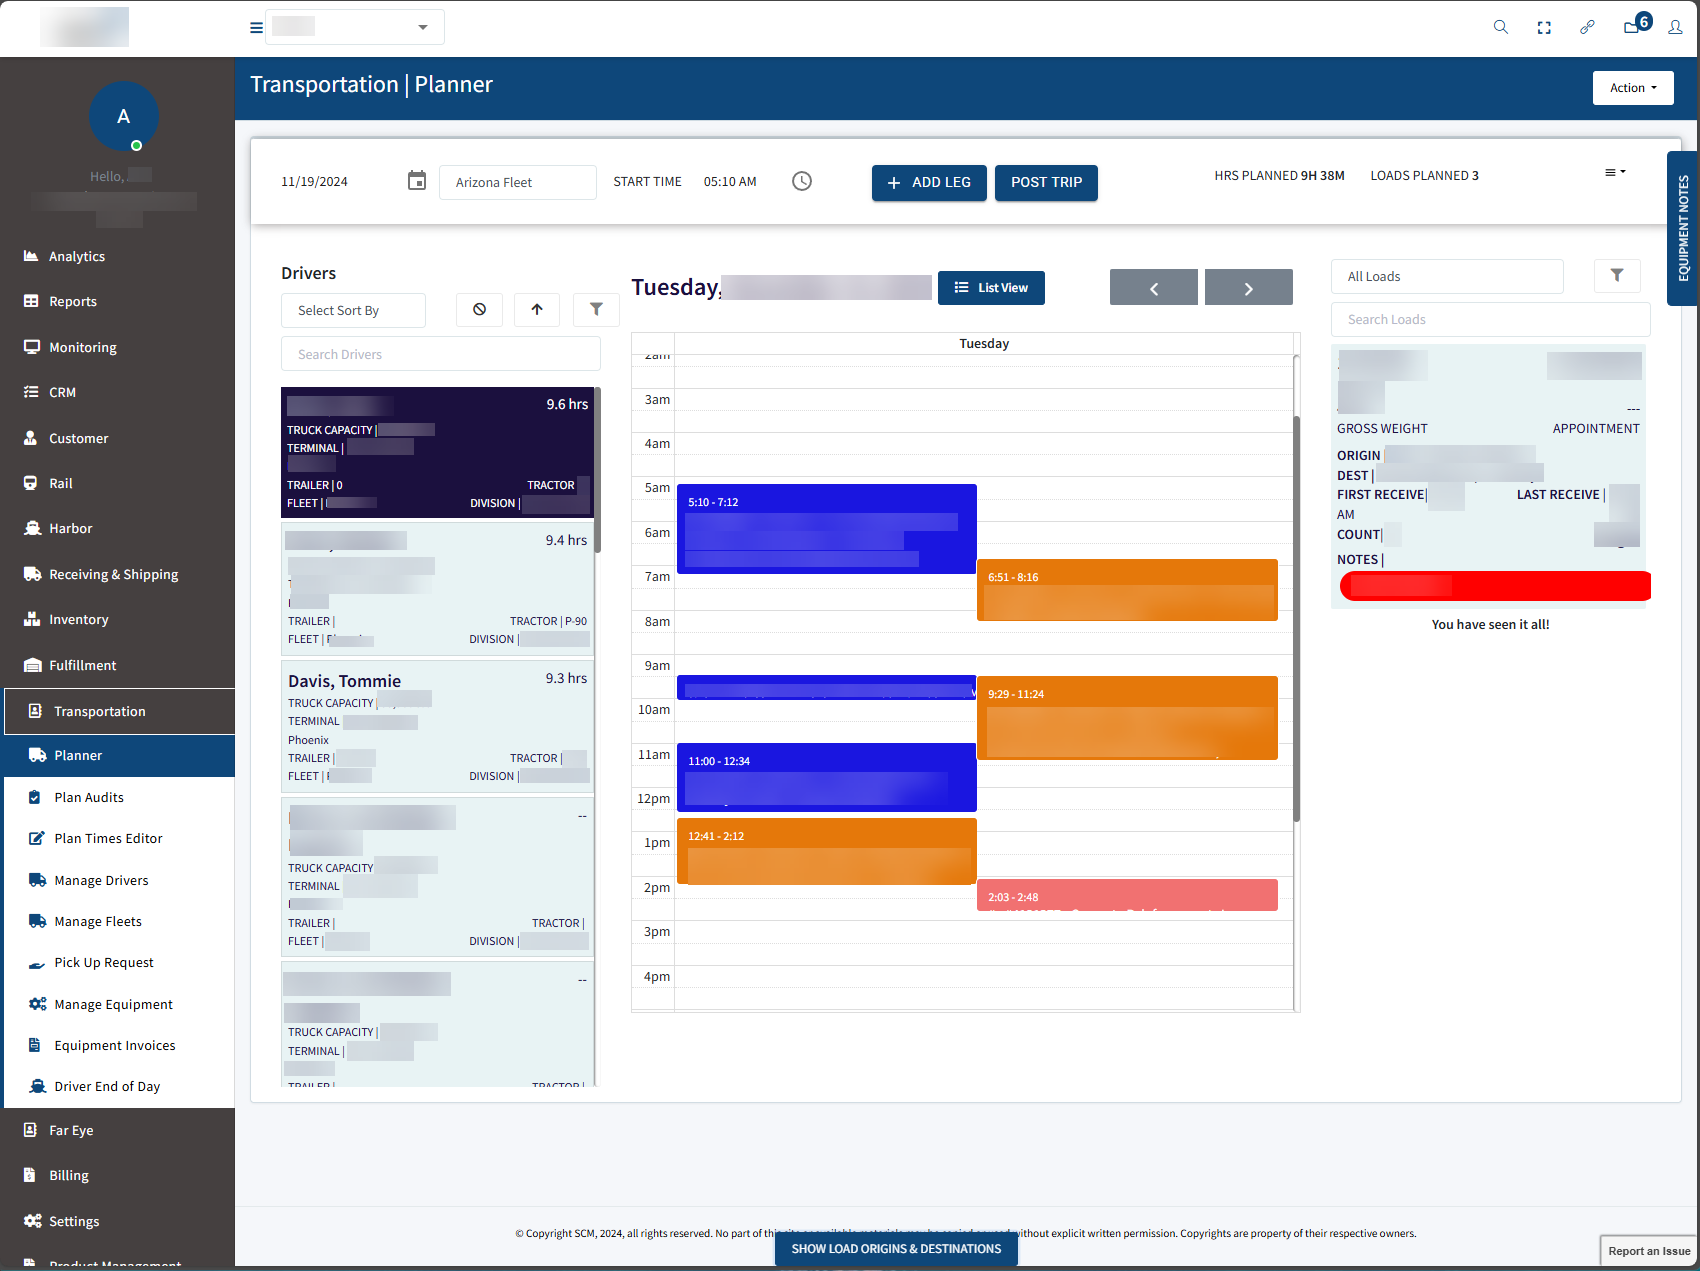Open Settings in the sidebar
The height and width of the screenshot is (1271, 1700).
(x=74, y=1221)
